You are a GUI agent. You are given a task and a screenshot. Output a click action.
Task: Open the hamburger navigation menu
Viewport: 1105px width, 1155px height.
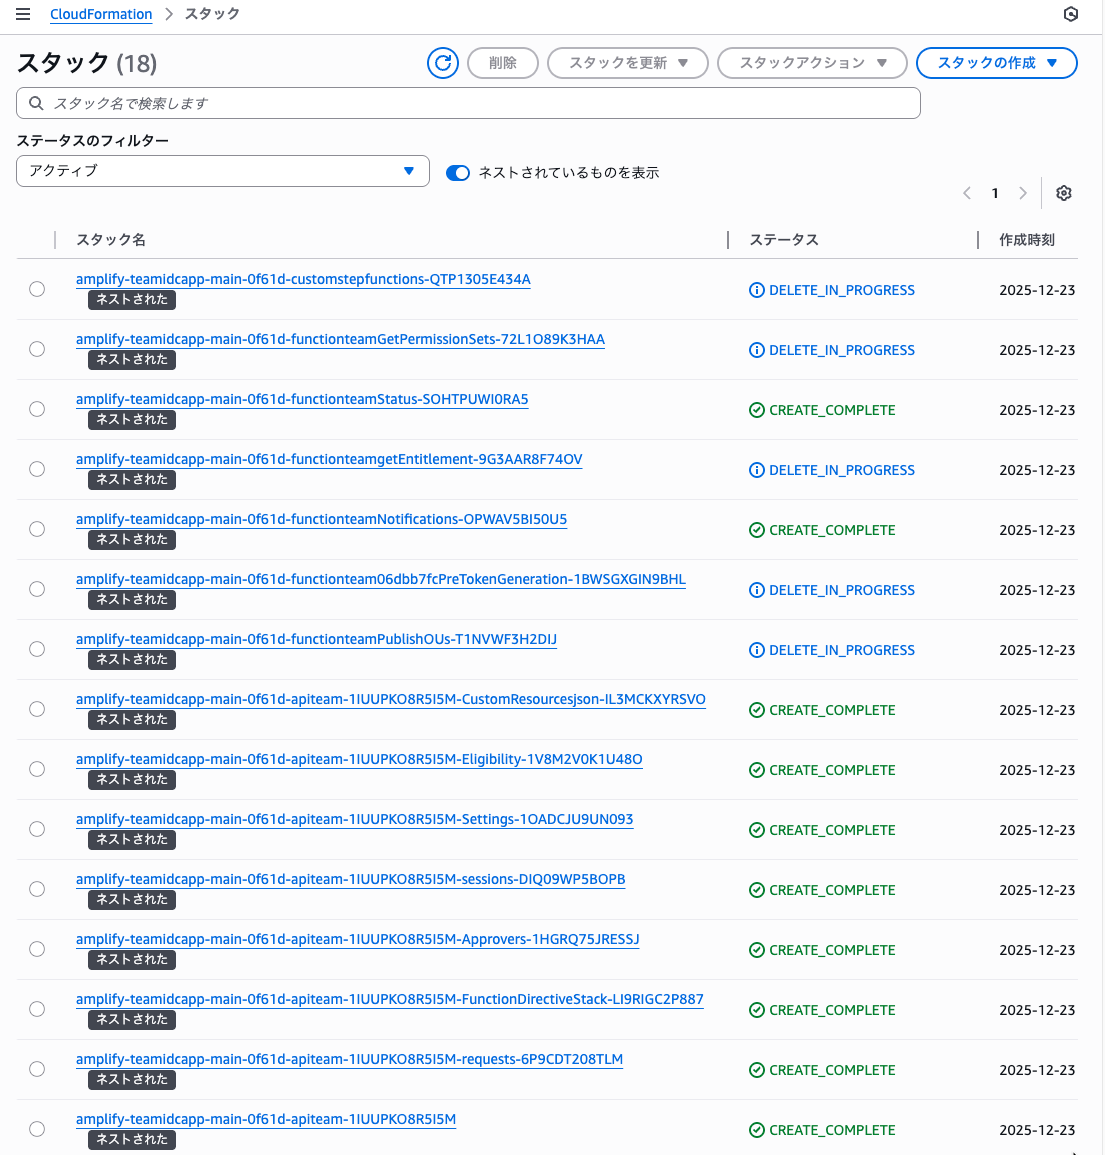pyautogui.click(x=23, y=14)
